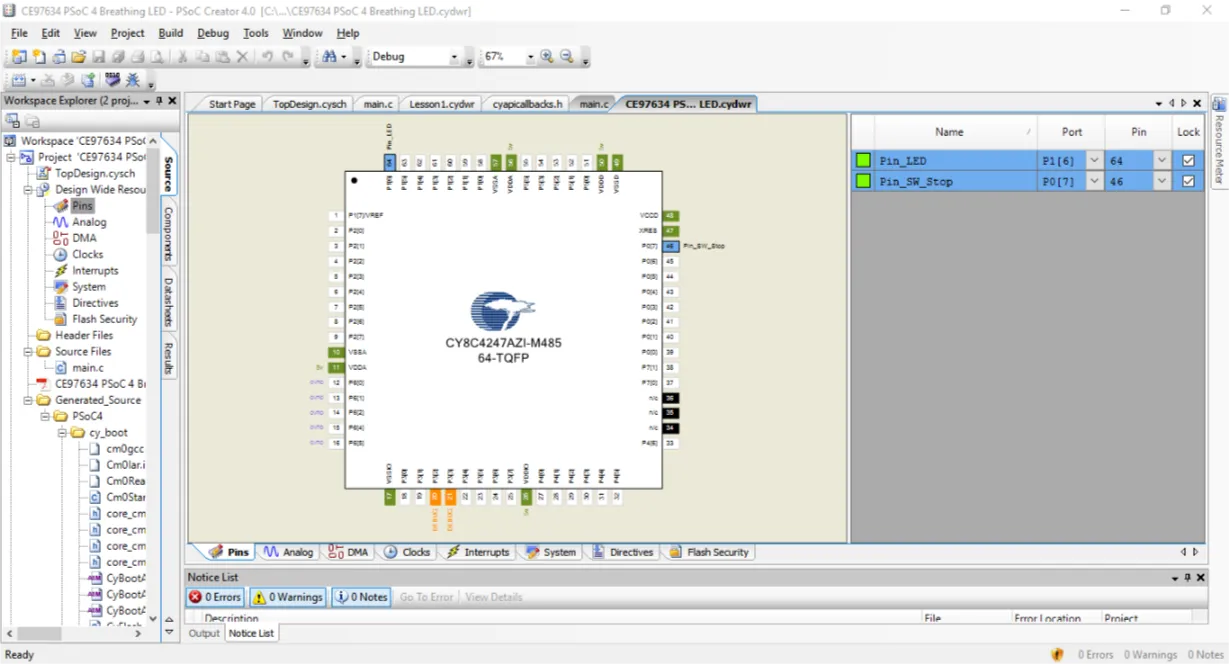Collapse the Design Wide Resources tree node

[x=27, y=189]
